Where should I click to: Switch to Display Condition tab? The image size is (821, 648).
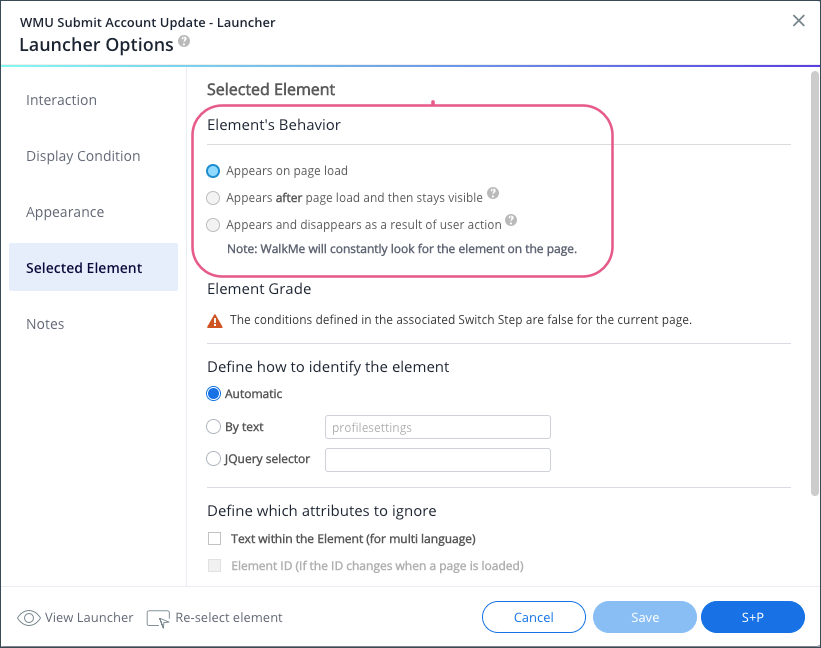click(83, 156)
